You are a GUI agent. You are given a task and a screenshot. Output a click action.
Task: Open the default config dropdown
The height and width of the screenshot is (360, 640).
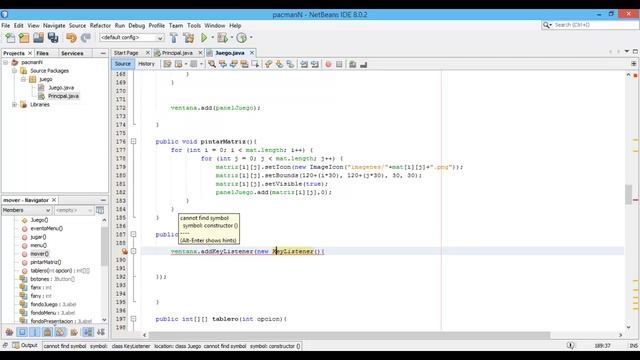(x=131, y=38)
